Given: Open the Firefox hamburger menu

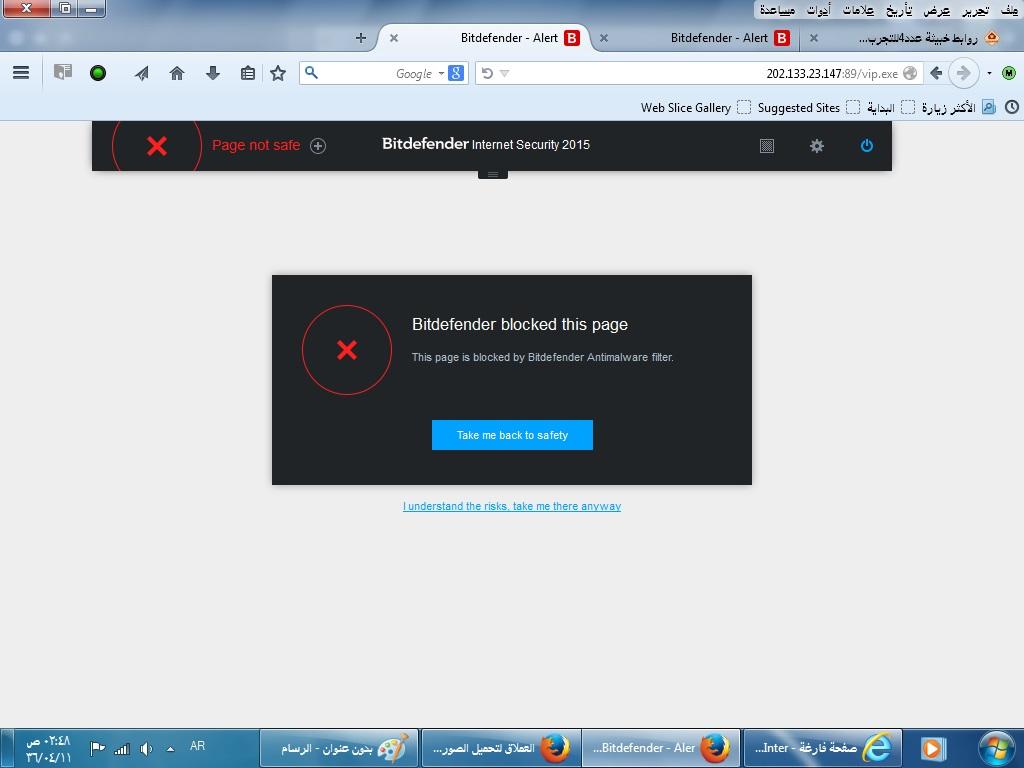Looking at the screenshot, I should 21,72.
